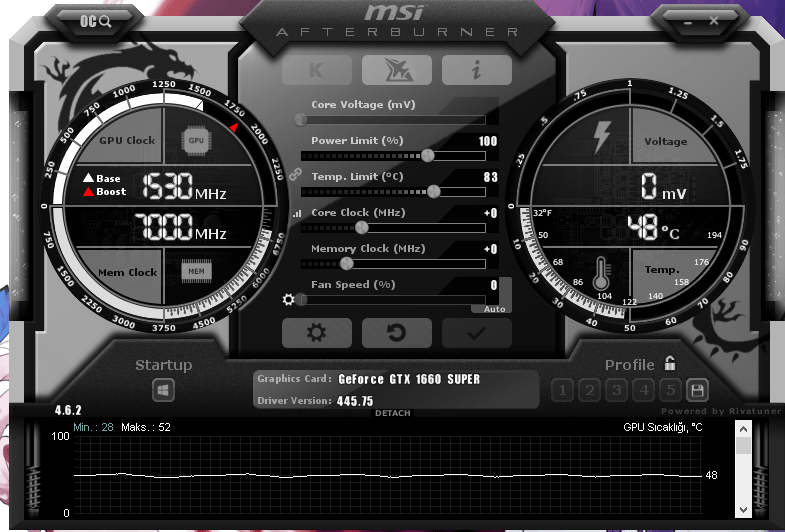Open the MSI fighter jet logo button

[x=397, y=70]
